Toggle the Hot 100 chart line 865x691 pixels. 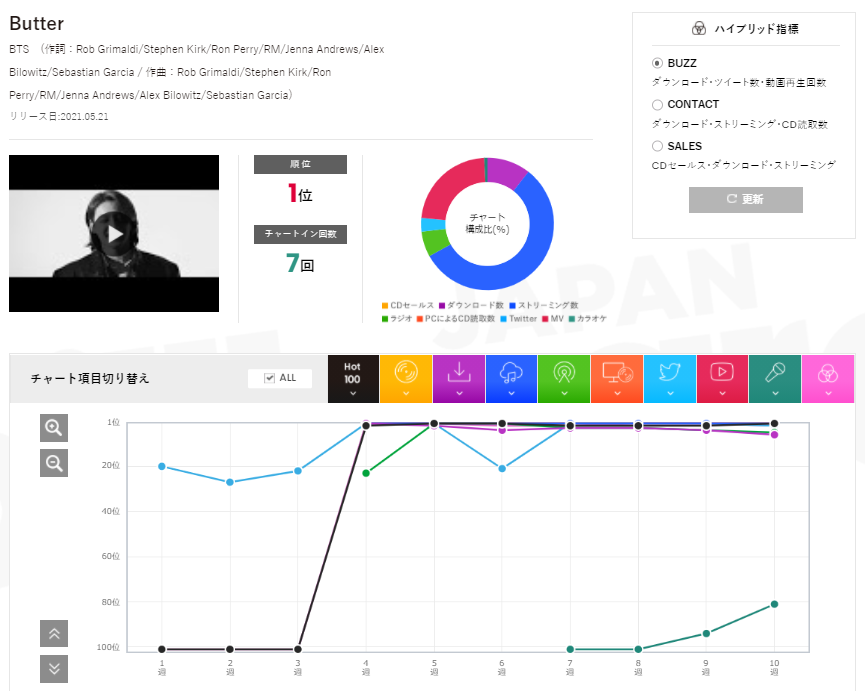pos(353,379)
